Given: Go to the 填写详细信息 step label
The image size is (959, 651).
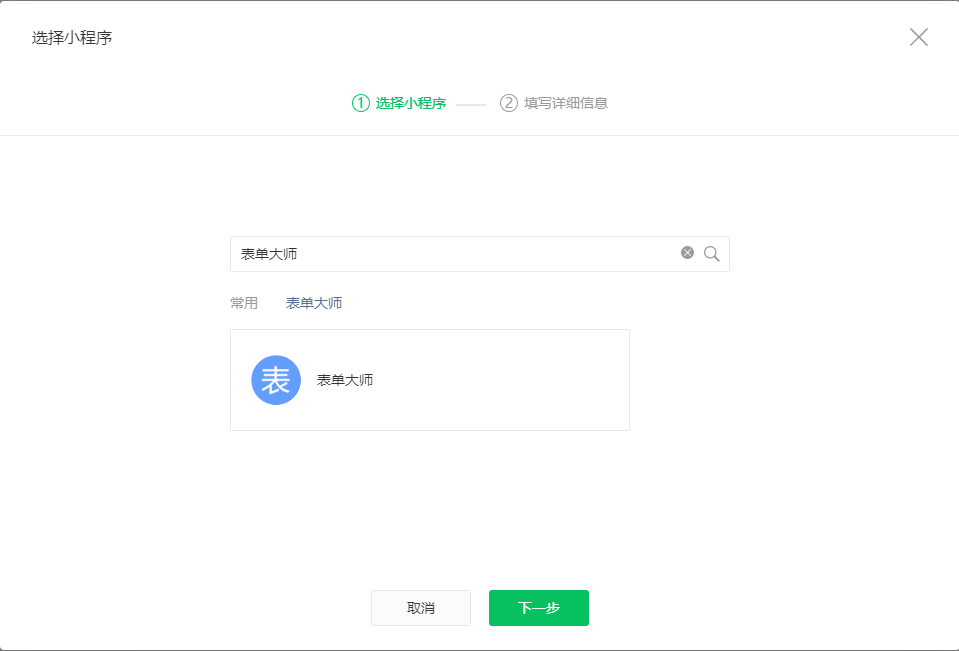Looking at the screenshot, I should (x=566, y=103).
